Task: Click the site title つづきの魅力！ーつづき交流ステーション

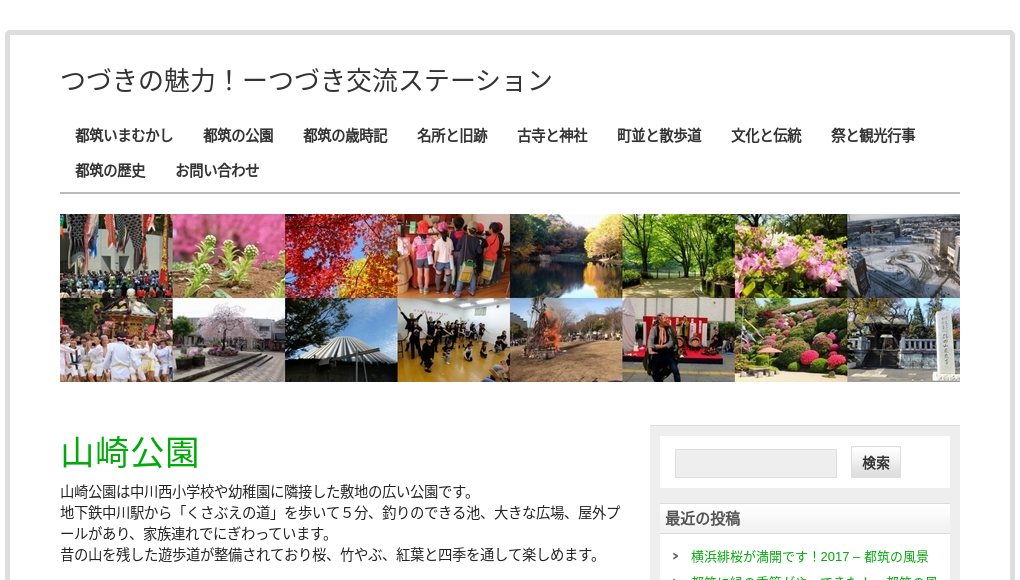Action: tap(306, 80)
